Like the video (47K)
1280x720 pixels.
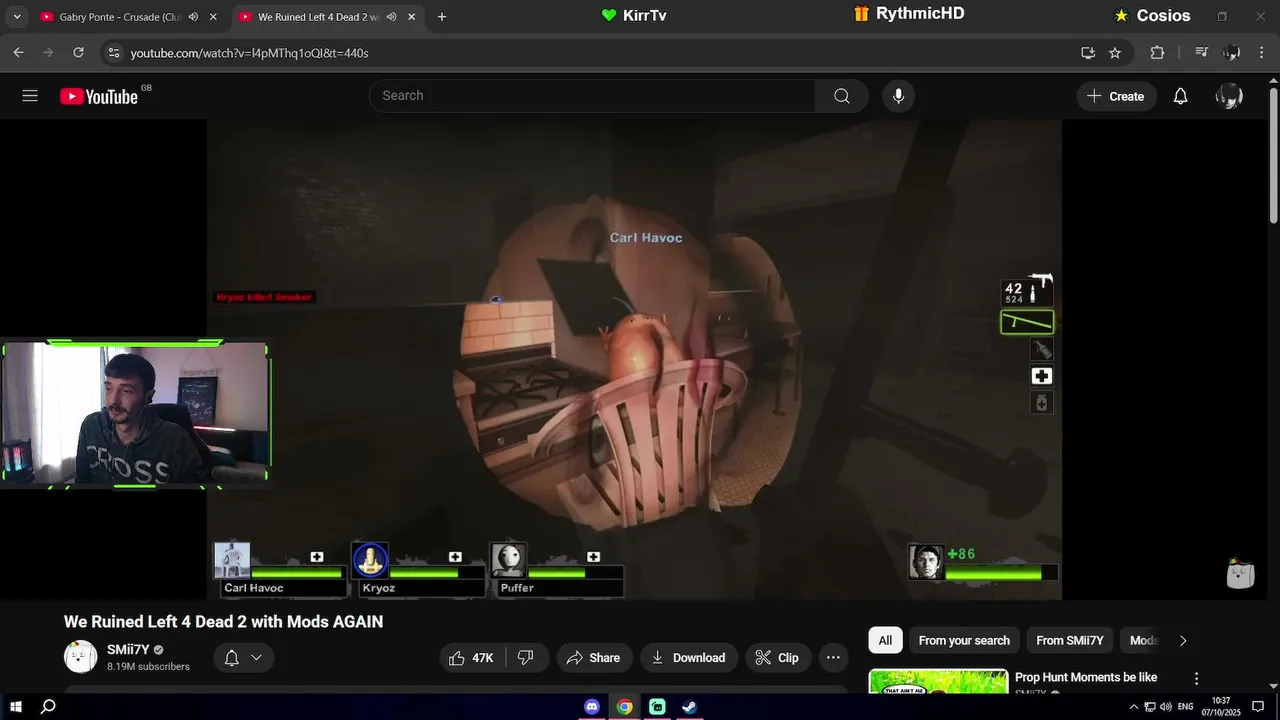[x=472, y=658]
